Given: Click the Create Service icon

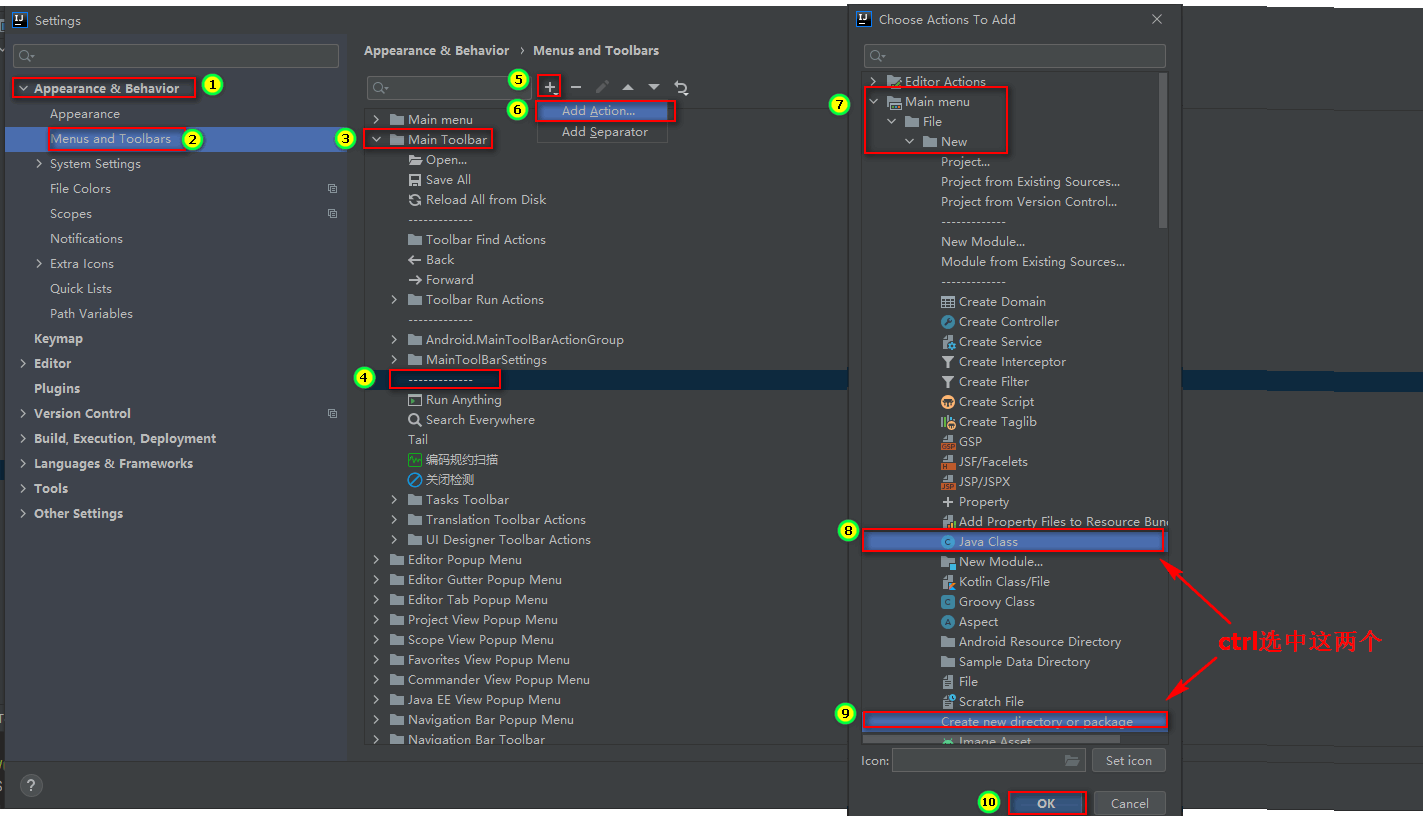Looking at the screenshot, I should [x=948, y=341].
